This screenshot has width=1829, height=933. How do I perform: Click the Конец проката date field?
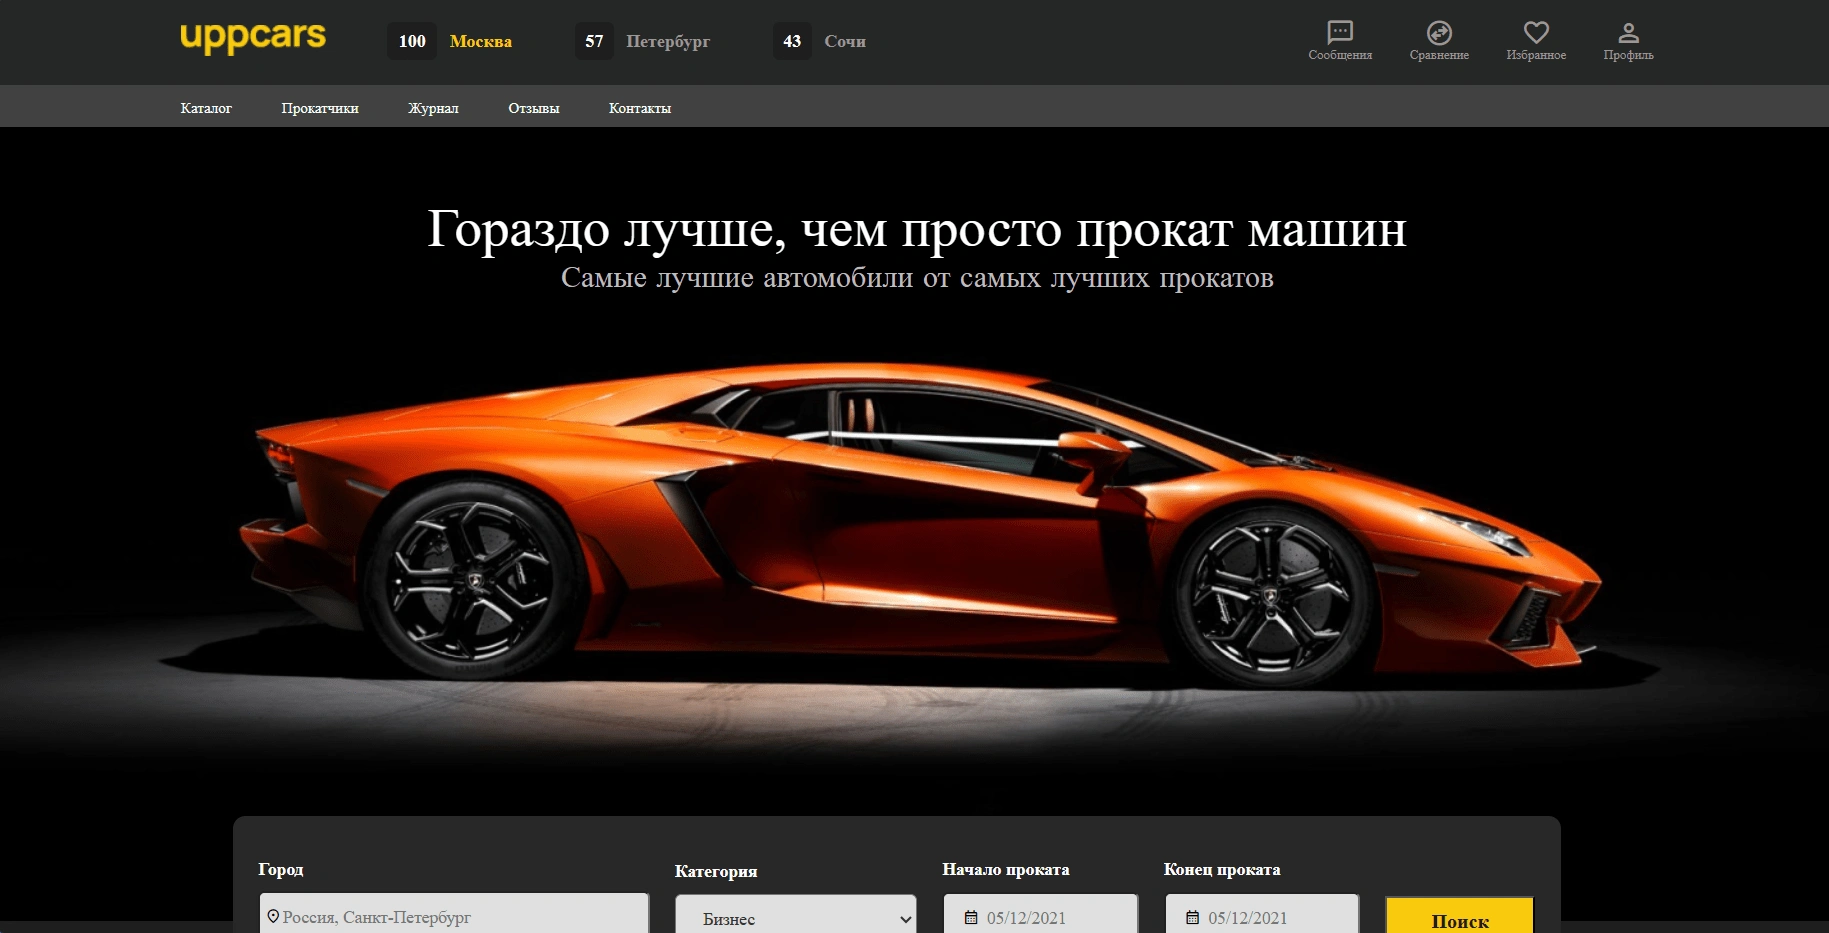(1262, 914)
